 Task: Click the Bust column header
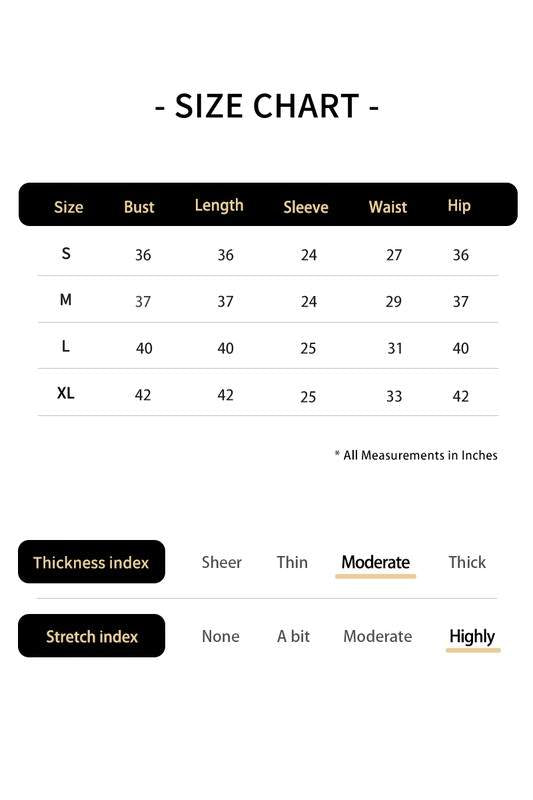tap(139, 207)
